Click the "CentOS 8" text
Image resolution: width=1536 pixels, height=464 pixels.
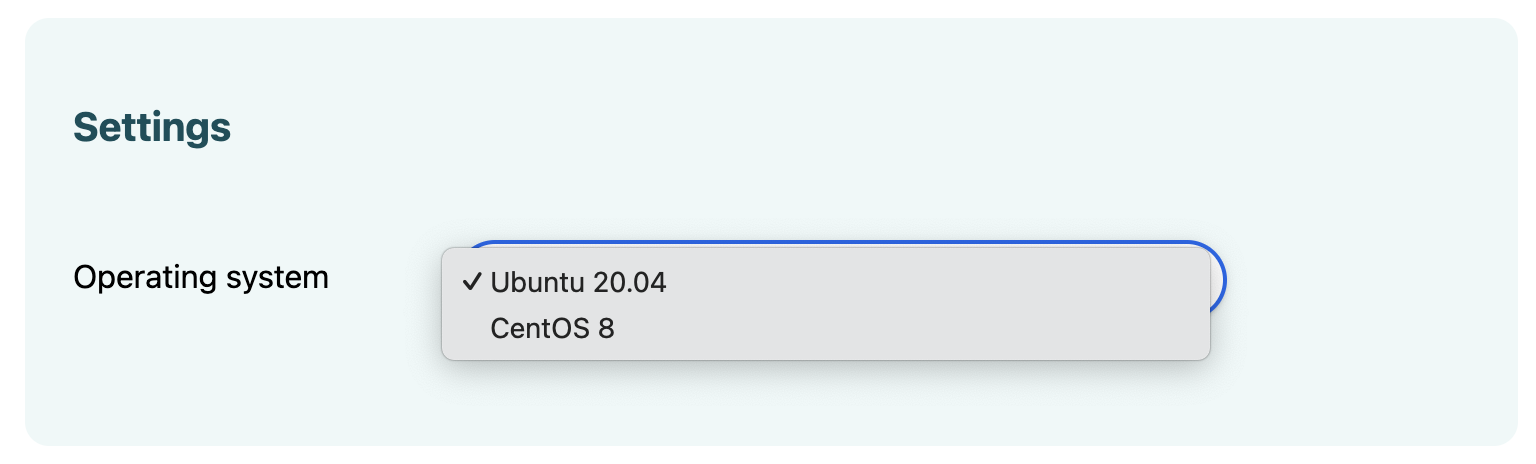(552, 328)
